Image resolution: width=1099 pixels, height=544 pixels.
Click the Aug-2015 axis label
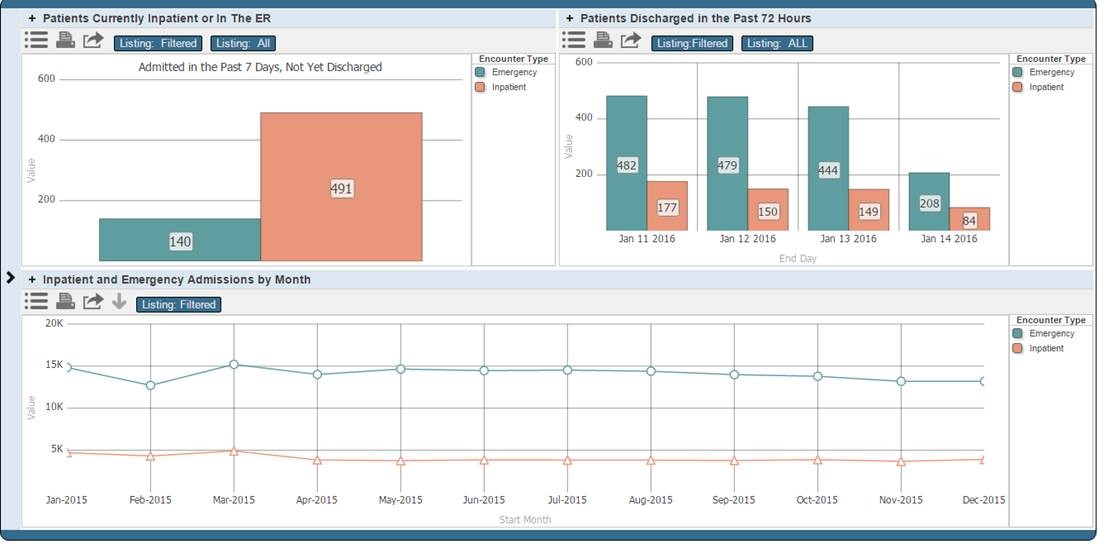point(650,500)
